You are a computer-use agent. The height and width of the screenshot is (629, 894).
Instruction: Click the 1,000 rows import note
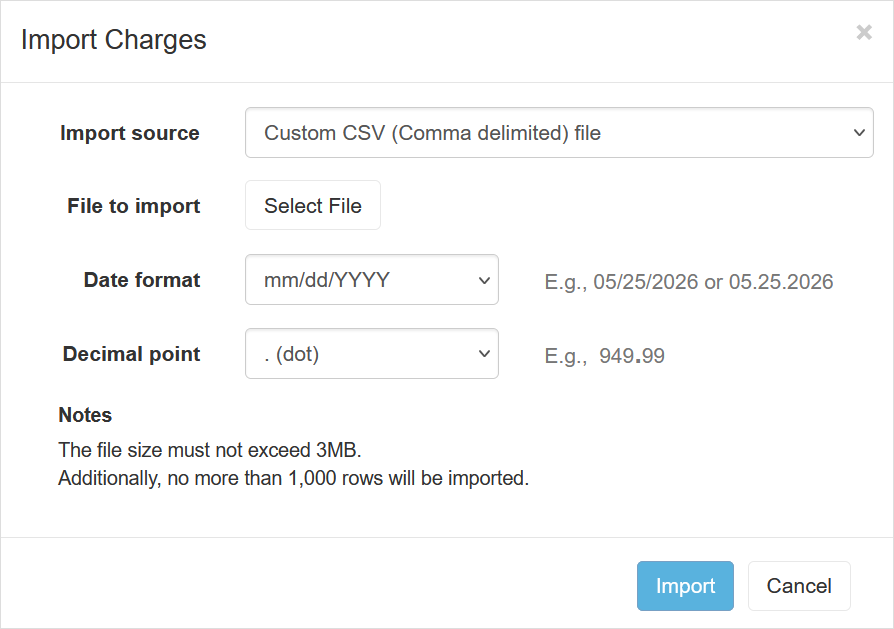294,478
